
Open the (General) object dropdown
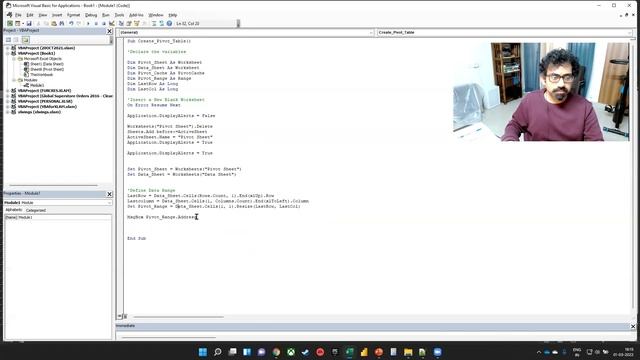(x=246, y=32)
